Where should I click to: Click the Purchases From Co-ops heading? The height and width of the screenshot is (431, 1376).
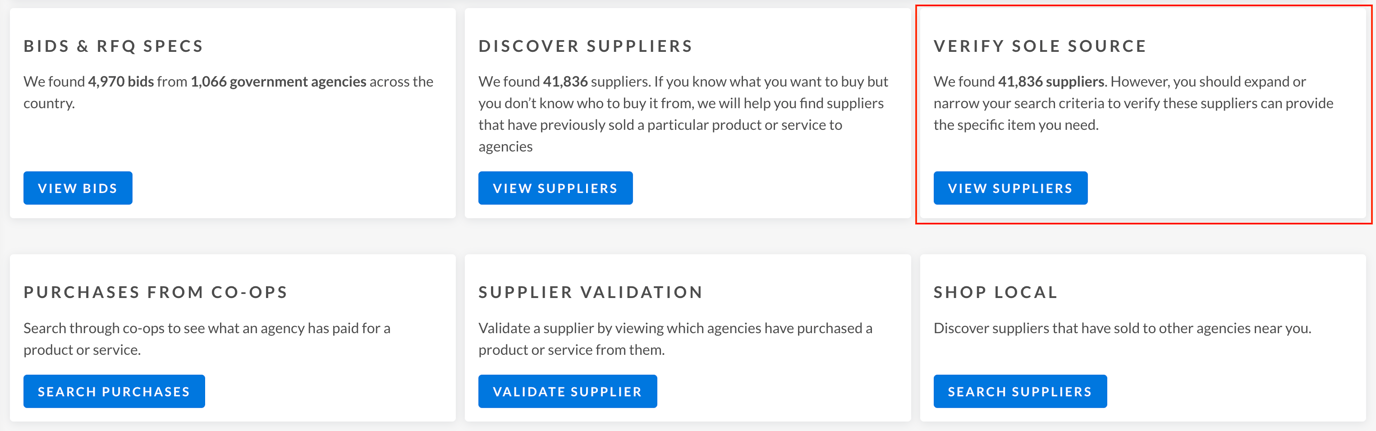coord(156,292)
